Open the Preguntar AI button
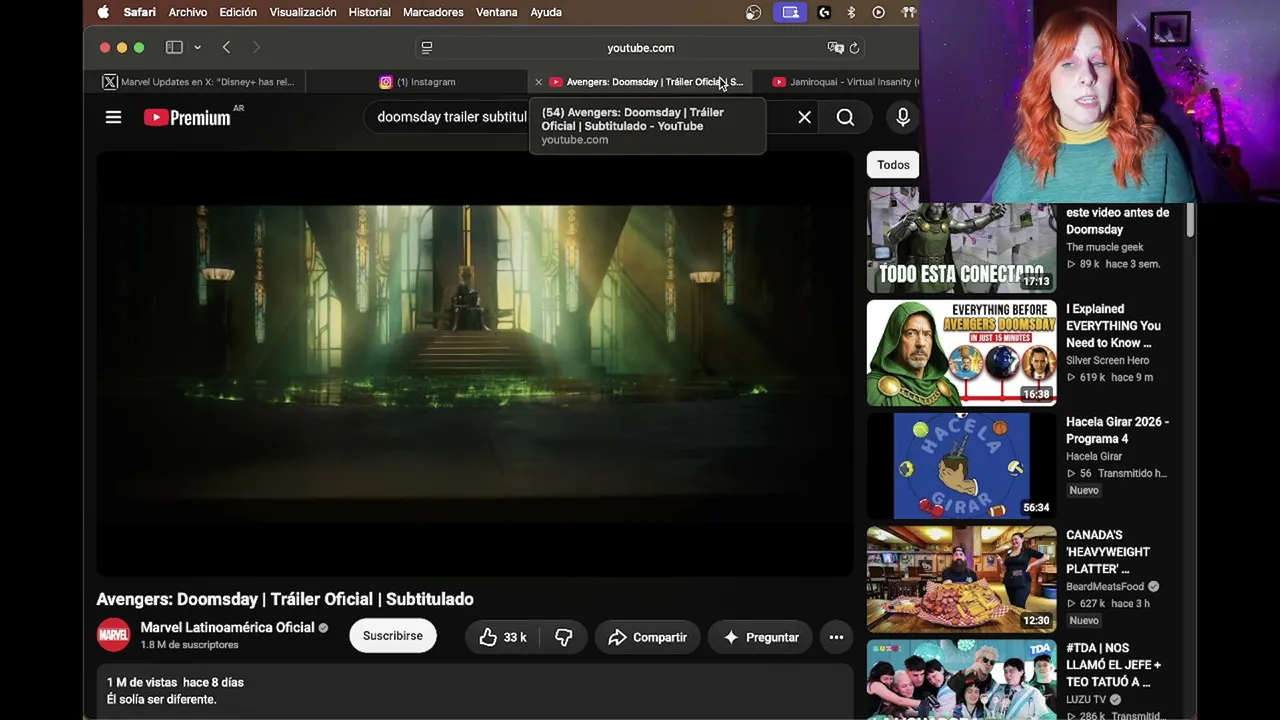Image resolution: width=1280 pixels, height=720 pixels. 761,637
